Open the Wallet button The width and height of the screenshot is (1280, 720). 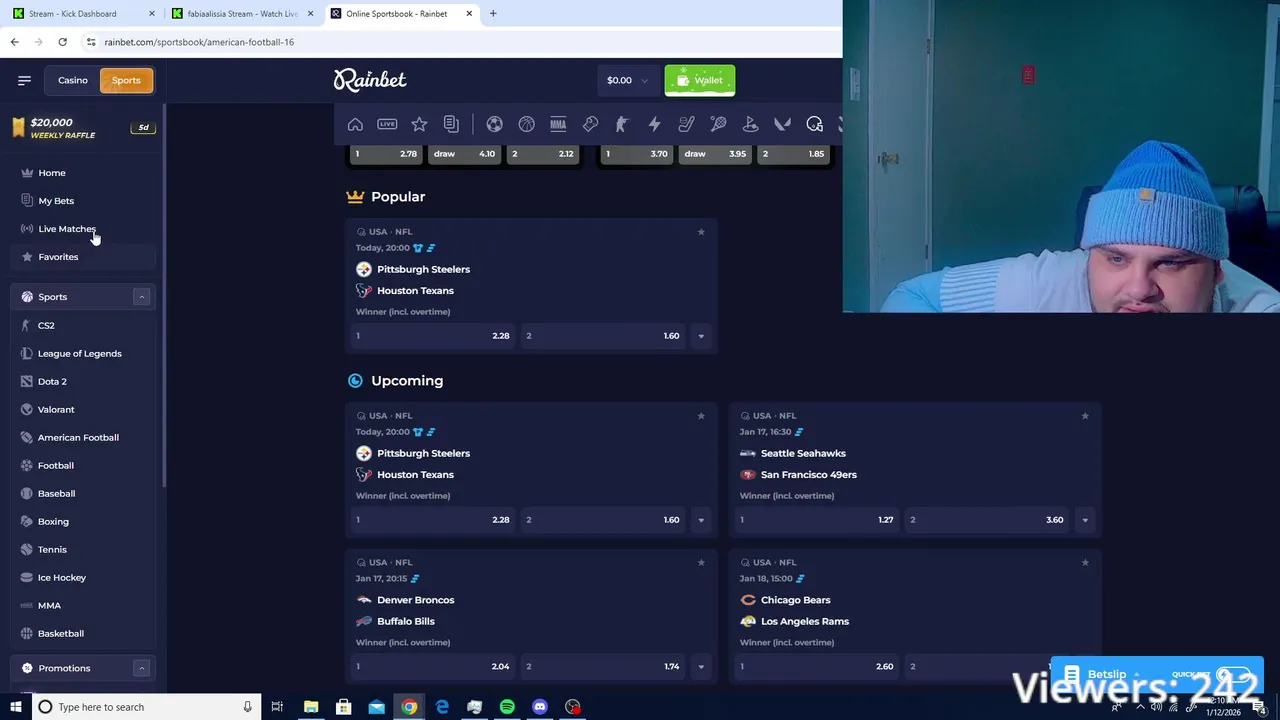tap(700, 80)
